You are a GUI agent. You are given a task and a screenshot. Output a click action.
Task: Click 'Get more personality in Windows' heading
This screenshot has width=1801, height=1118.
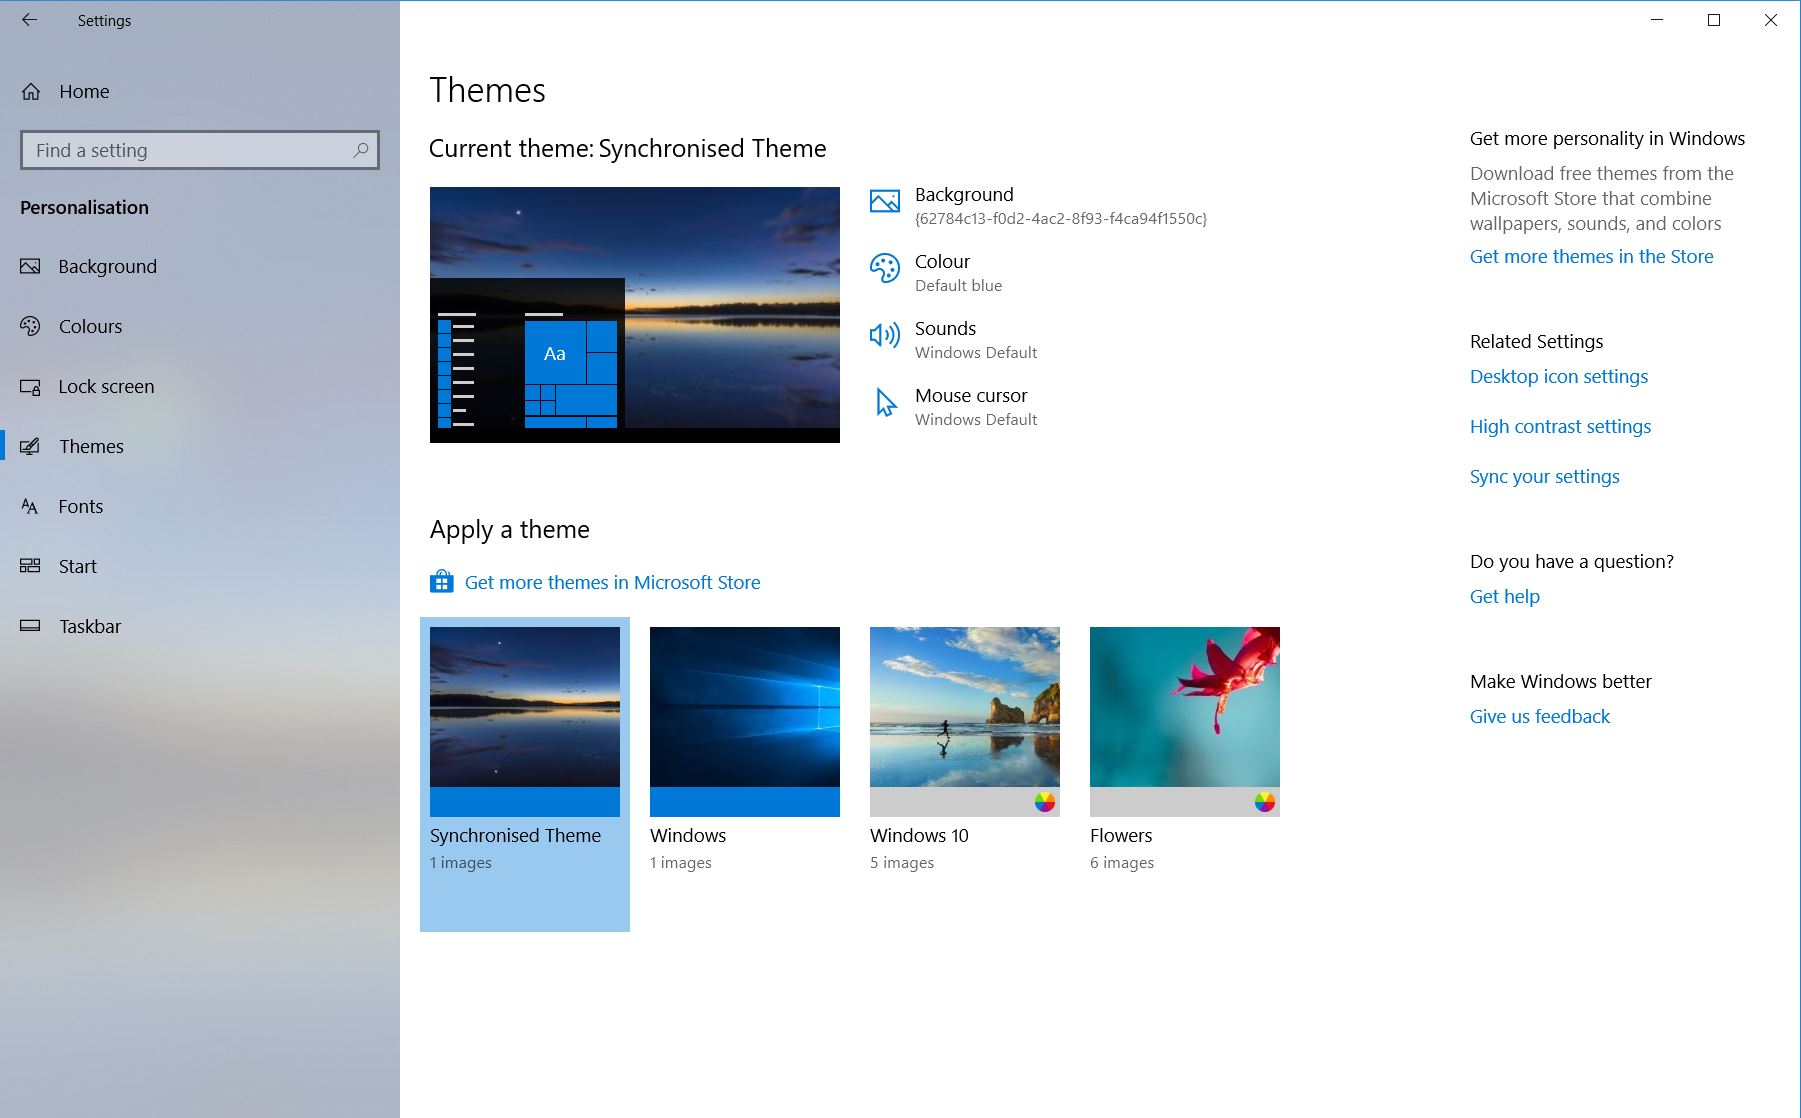1607,138
